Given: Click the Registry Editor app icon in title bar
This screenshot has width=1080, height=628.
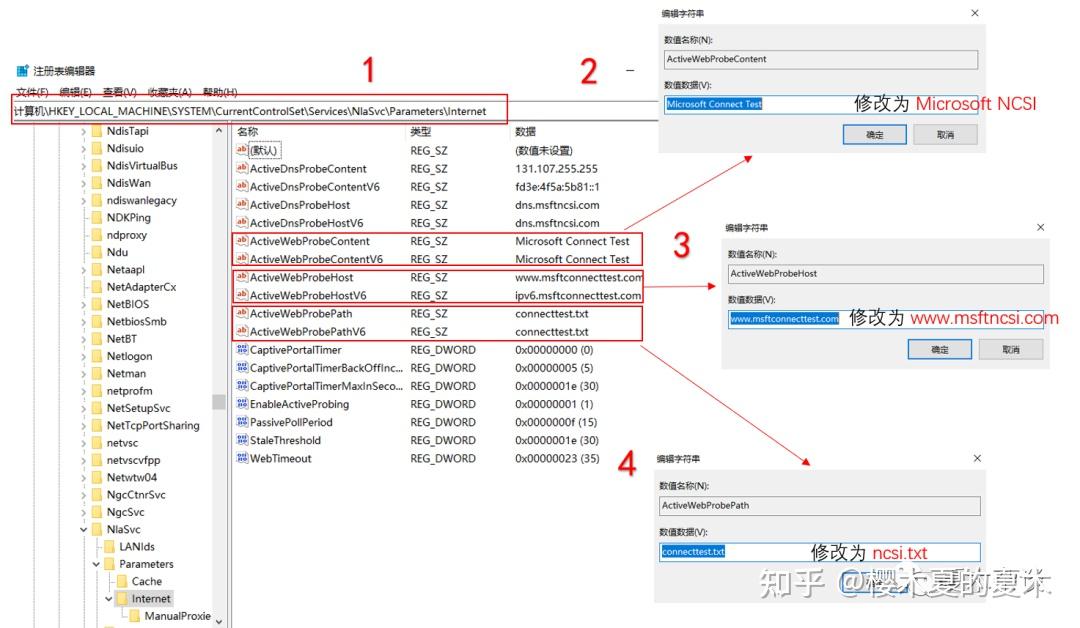Looking at the screenshot, I should click(22, 71).
